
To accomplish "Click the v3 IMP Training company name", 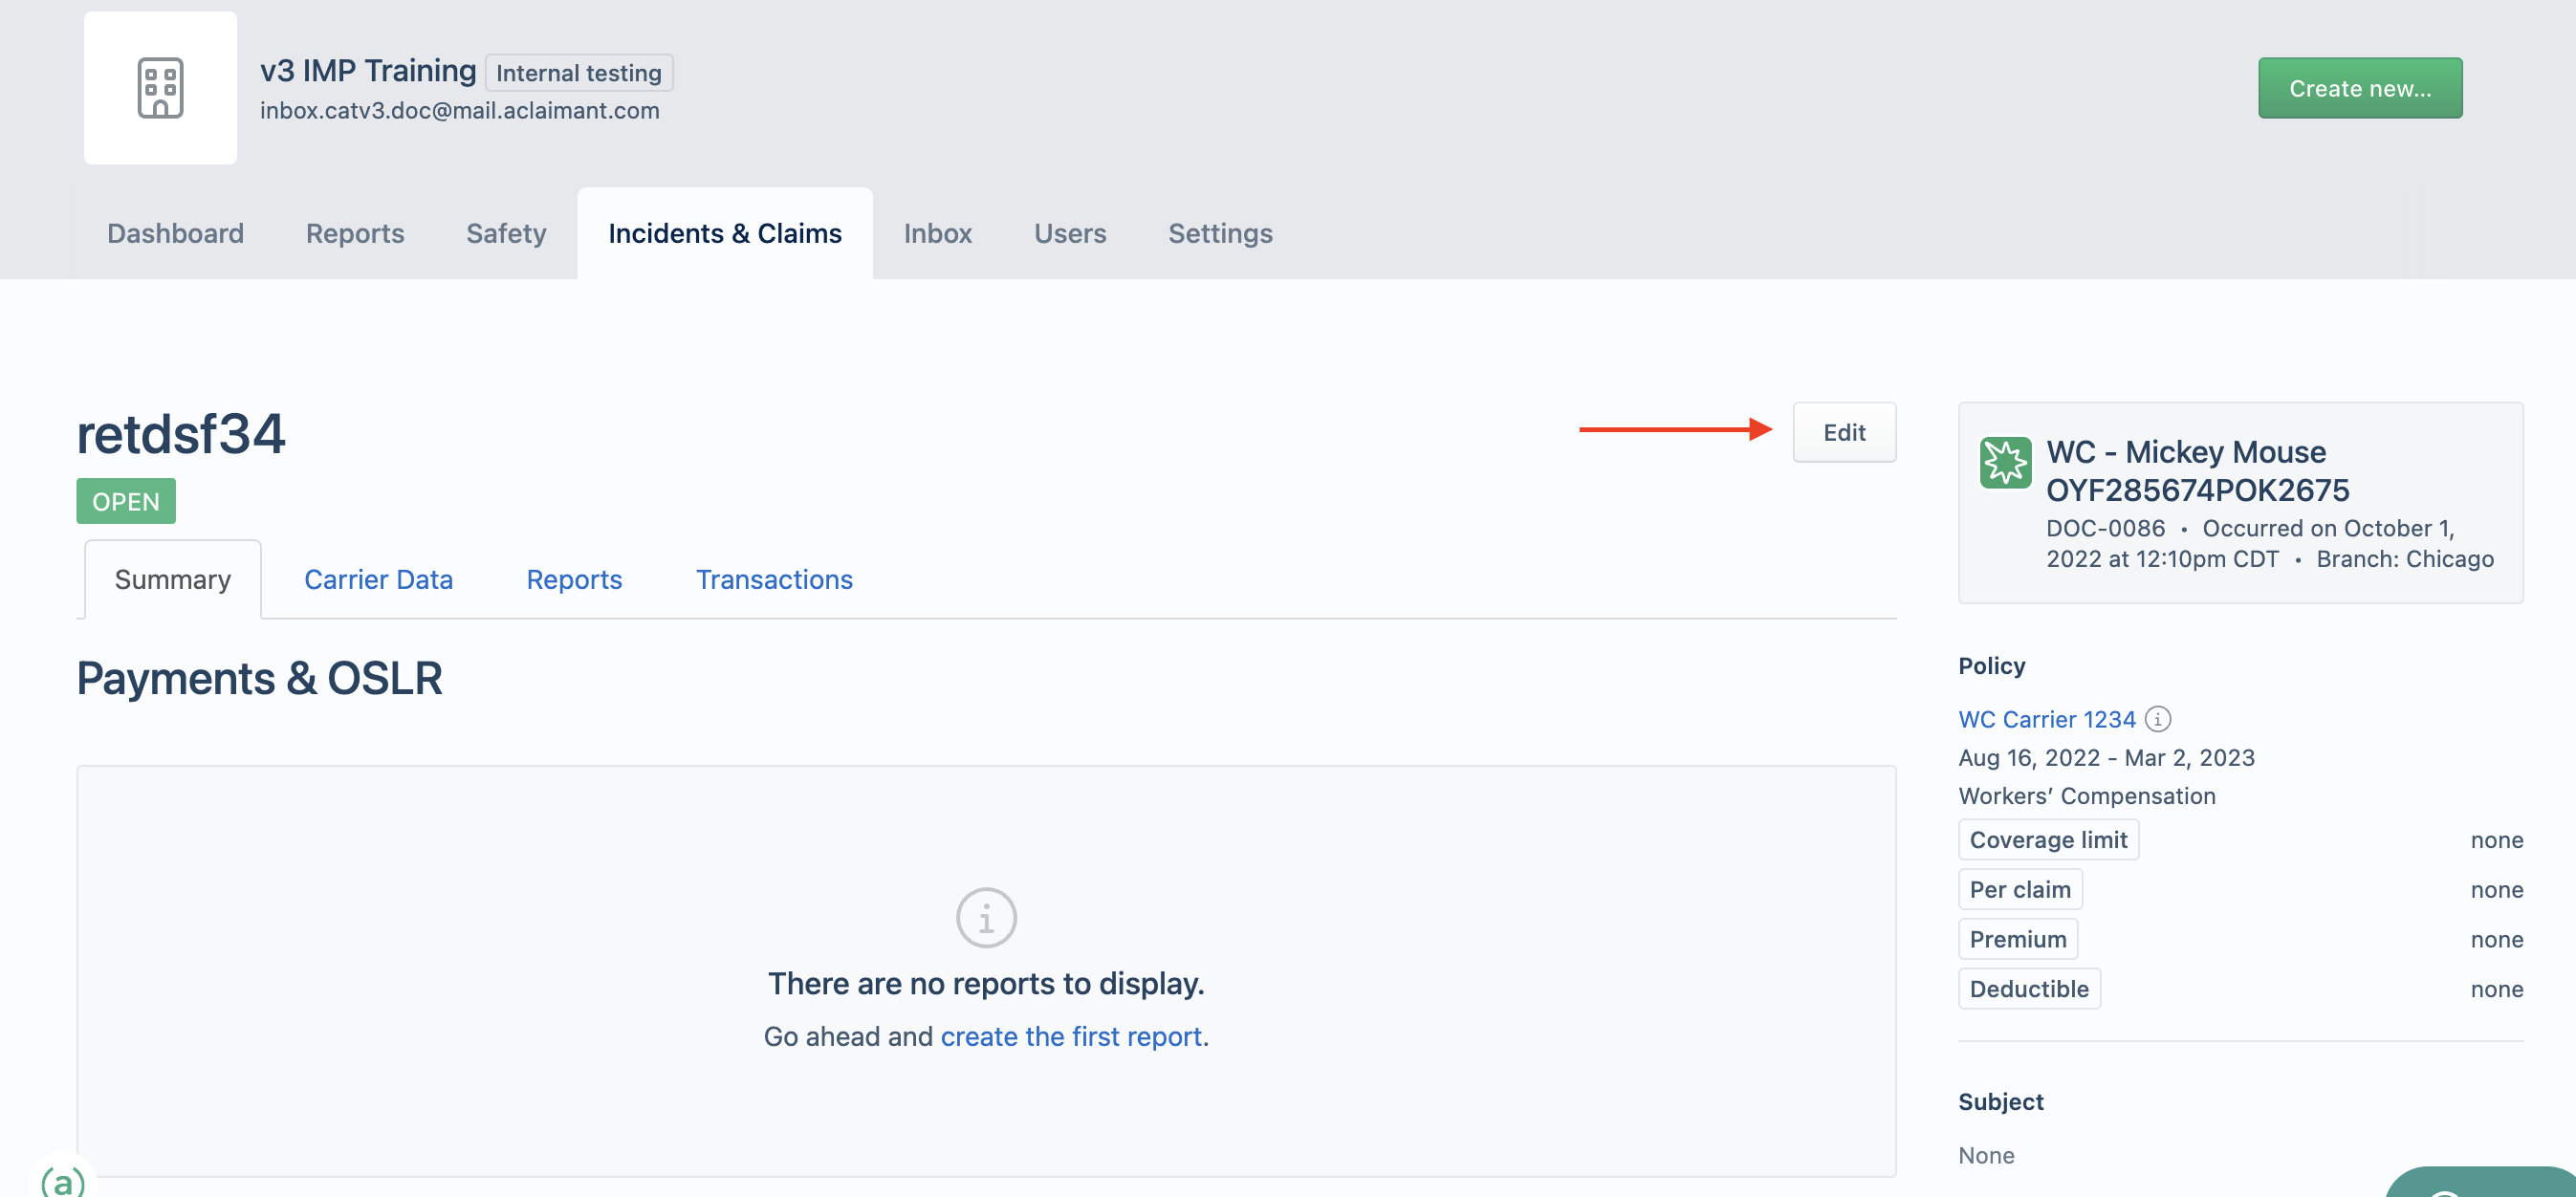I will pos(368,70).
